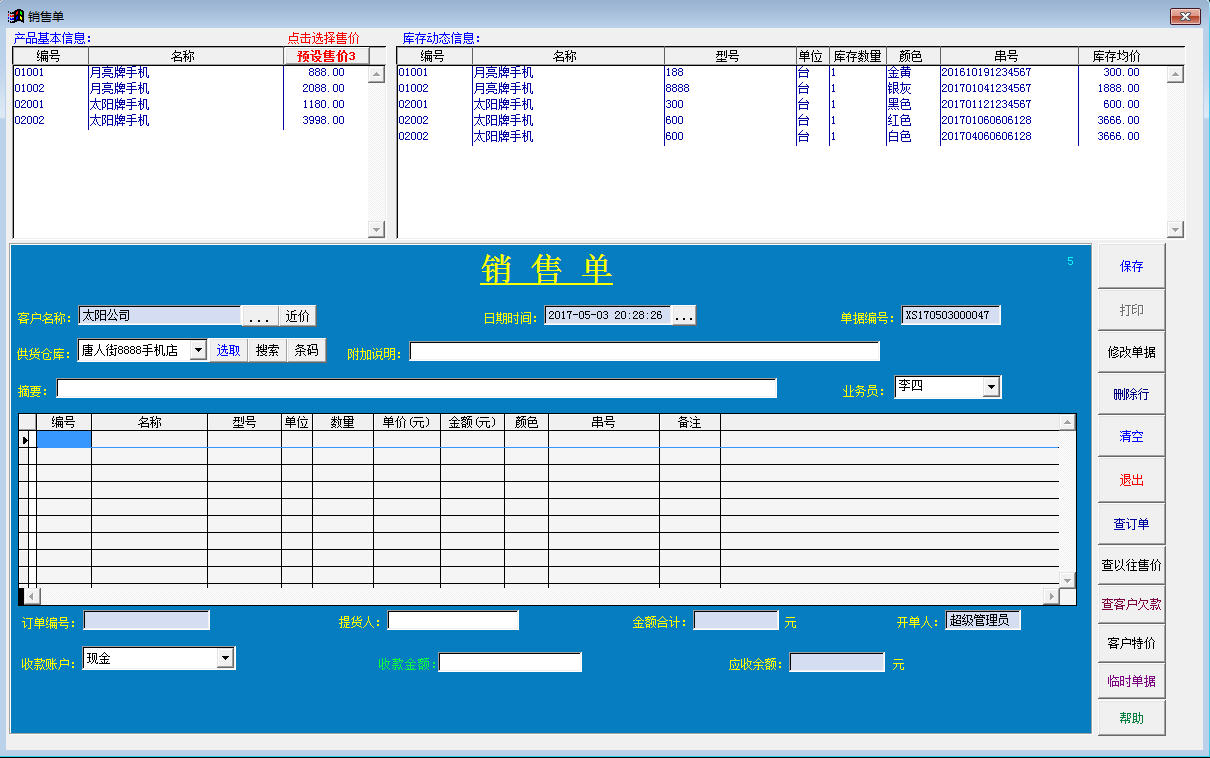Click the 删除行 button
The image size is (1210, 758).
pyautogui.click(x=1131, y=394)
